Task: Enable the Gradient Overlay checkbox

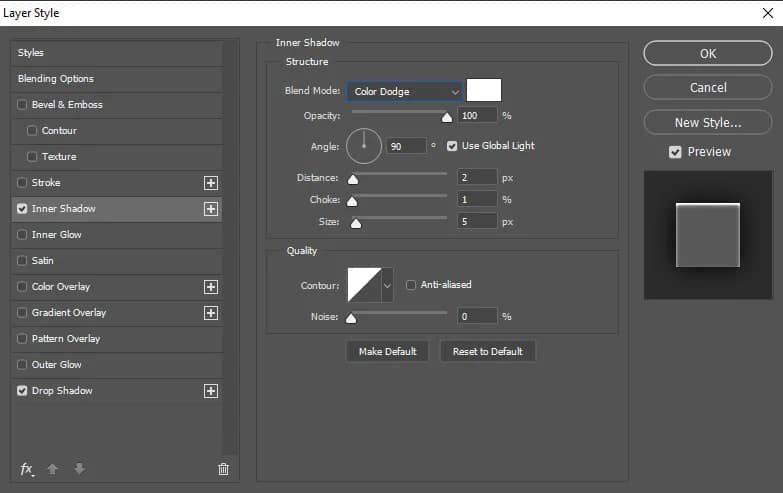Action: coord(22,312)
